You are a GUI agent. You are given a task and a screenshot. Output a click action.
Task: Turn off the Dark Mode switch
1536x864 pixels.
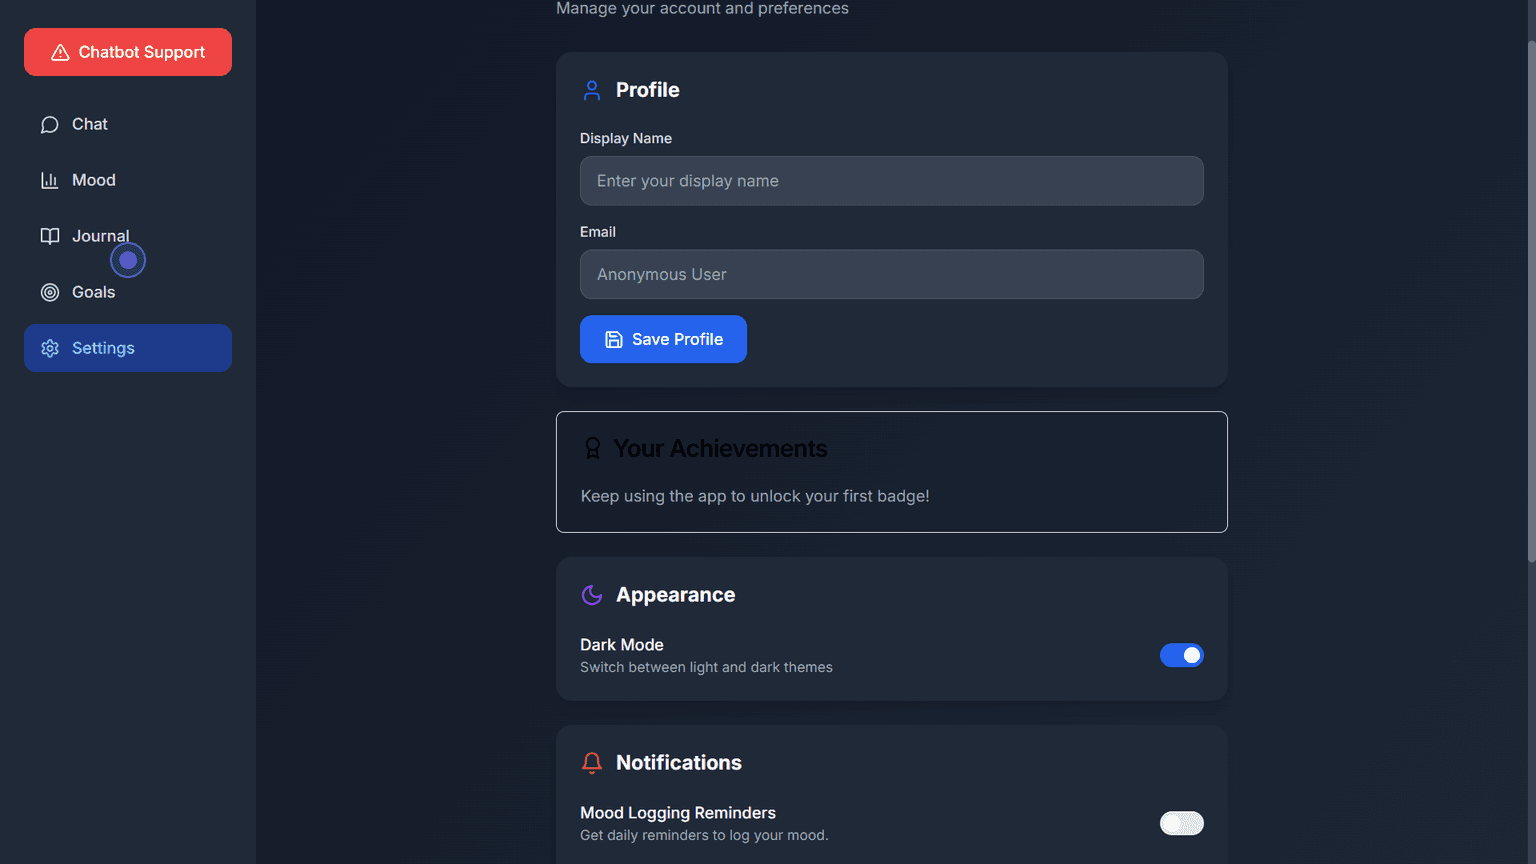[1181, 655]
